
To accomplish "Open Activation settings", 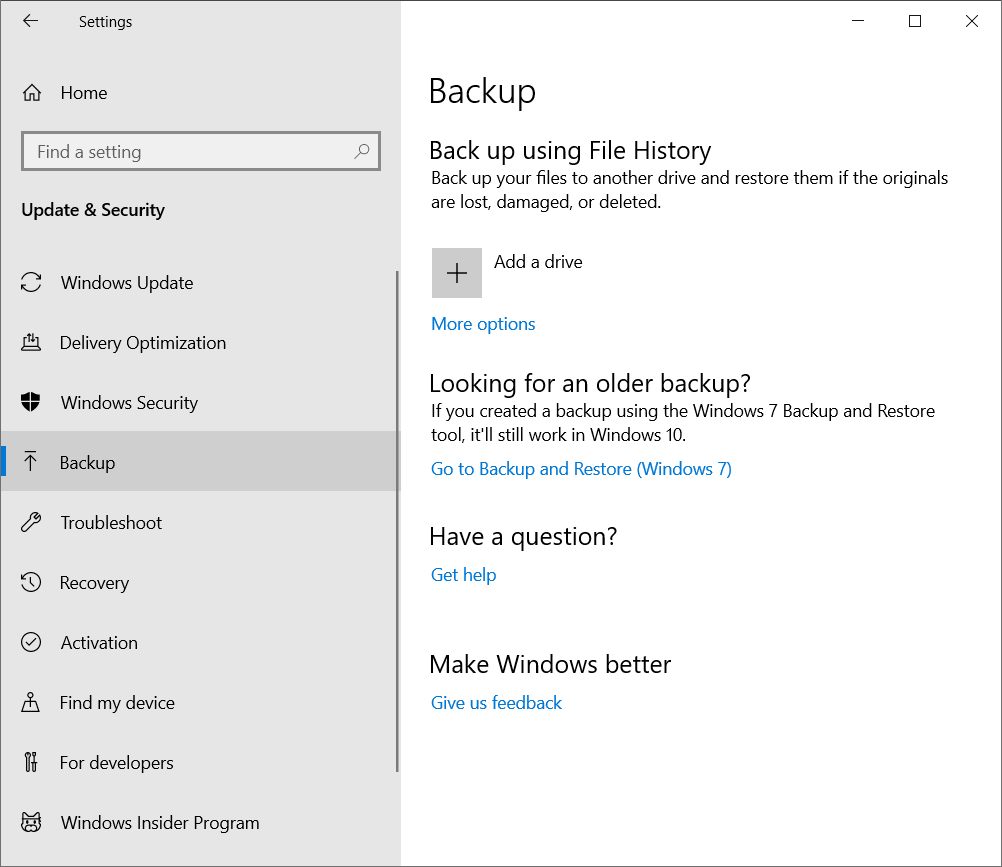I will click(x=199, y=642).
